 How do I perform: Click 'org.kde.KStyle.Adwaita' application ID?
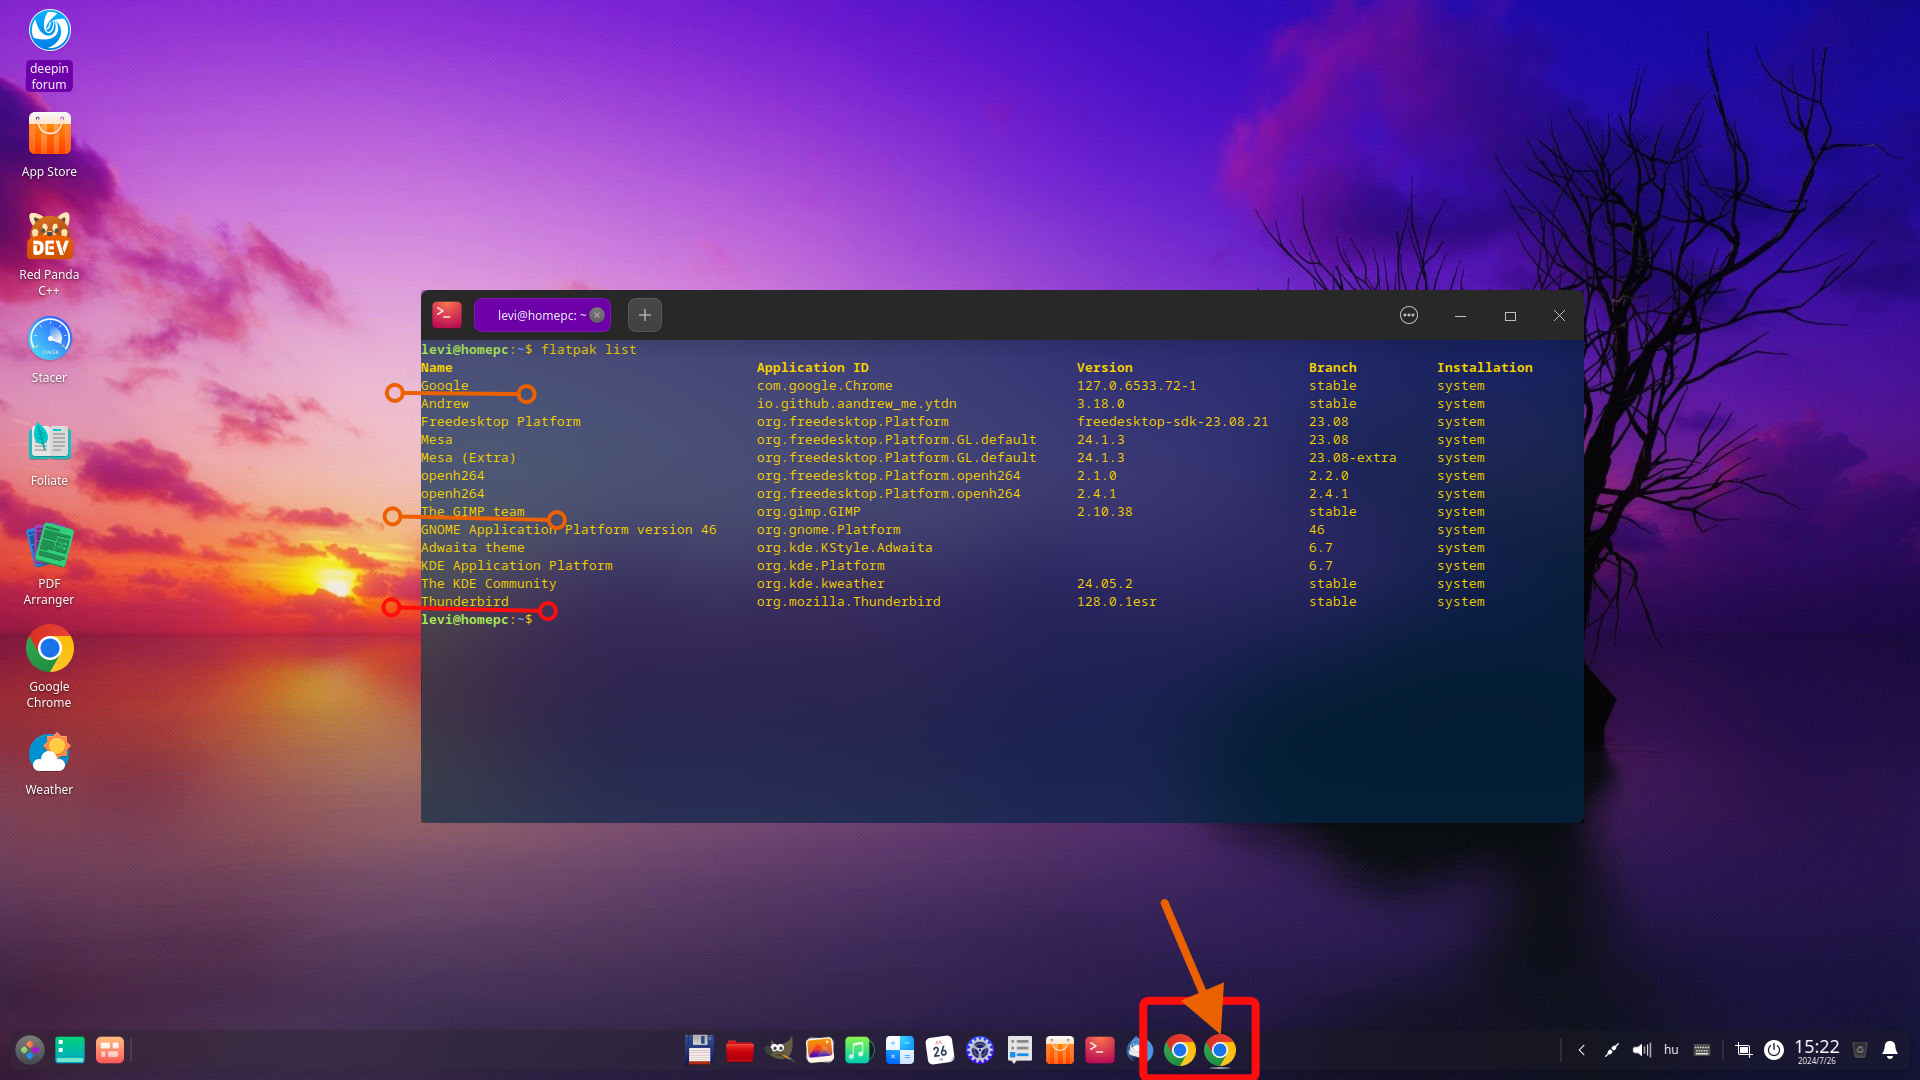(845, 548)
